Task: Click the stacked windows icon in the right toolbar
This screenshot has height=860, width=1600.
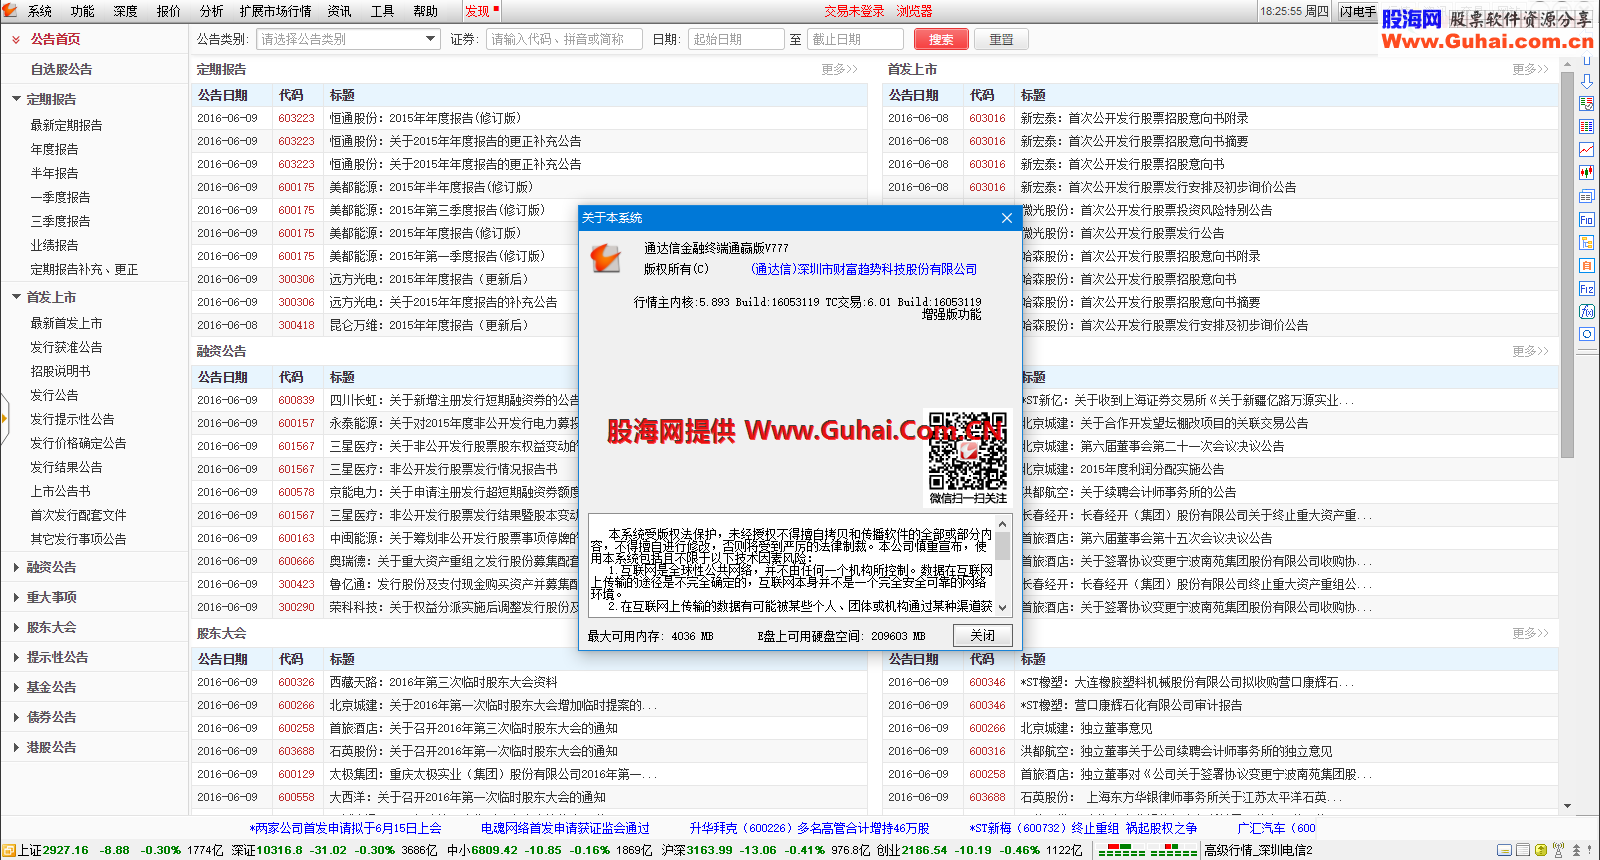Action: coord(1586,196)
